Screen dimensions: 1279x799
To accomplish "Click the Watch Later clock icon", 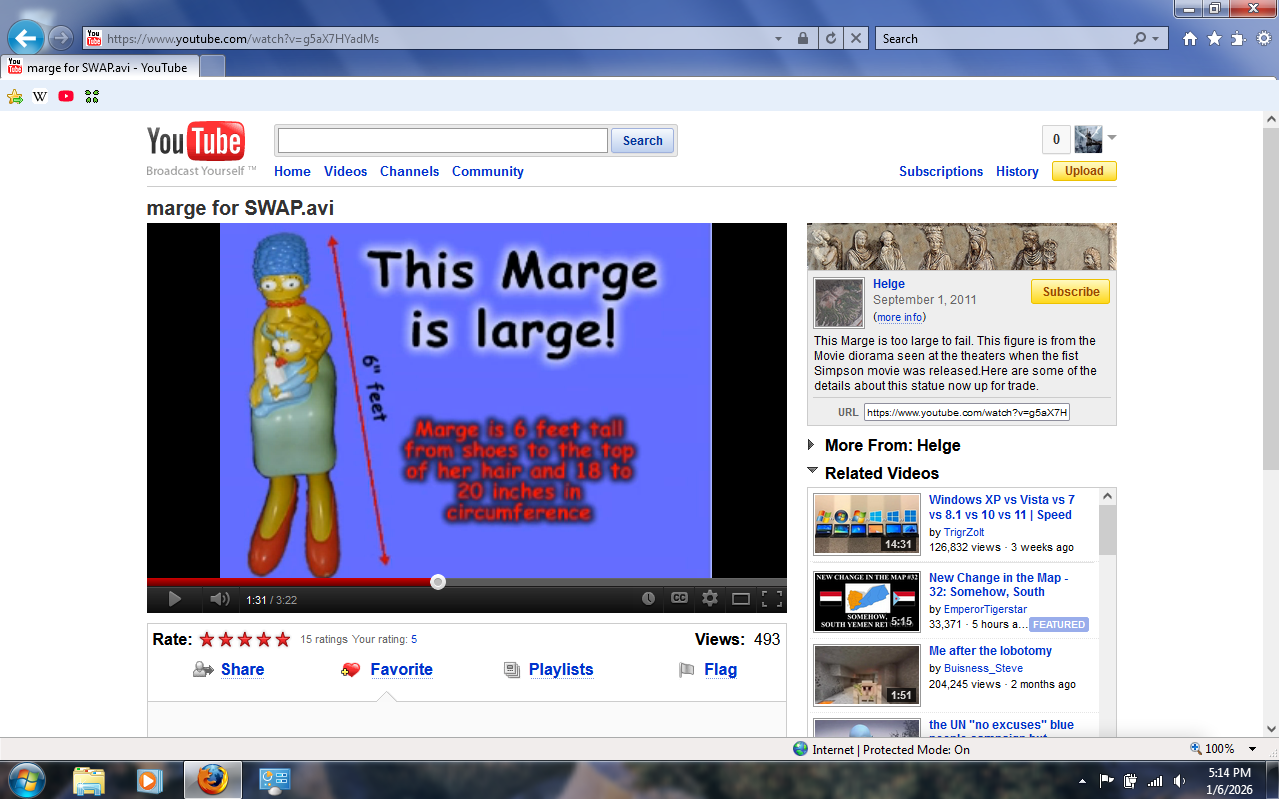I will [x=648, y=598].
